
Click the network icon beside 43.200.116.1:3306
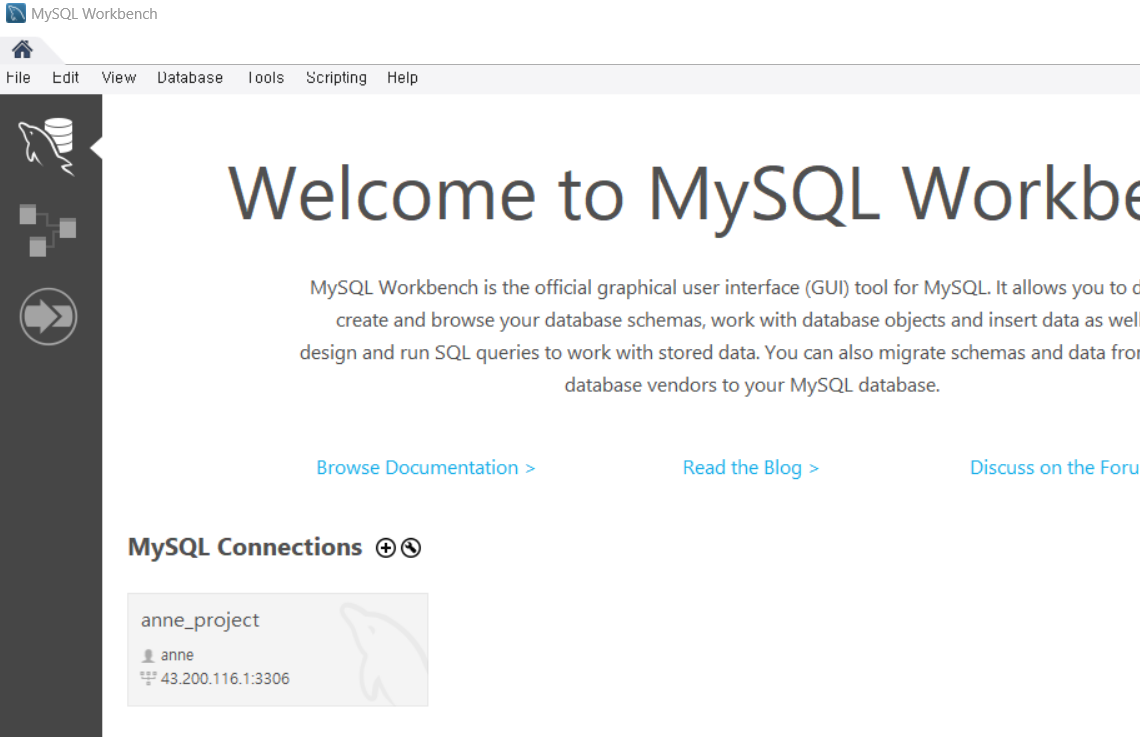point(148,679)
